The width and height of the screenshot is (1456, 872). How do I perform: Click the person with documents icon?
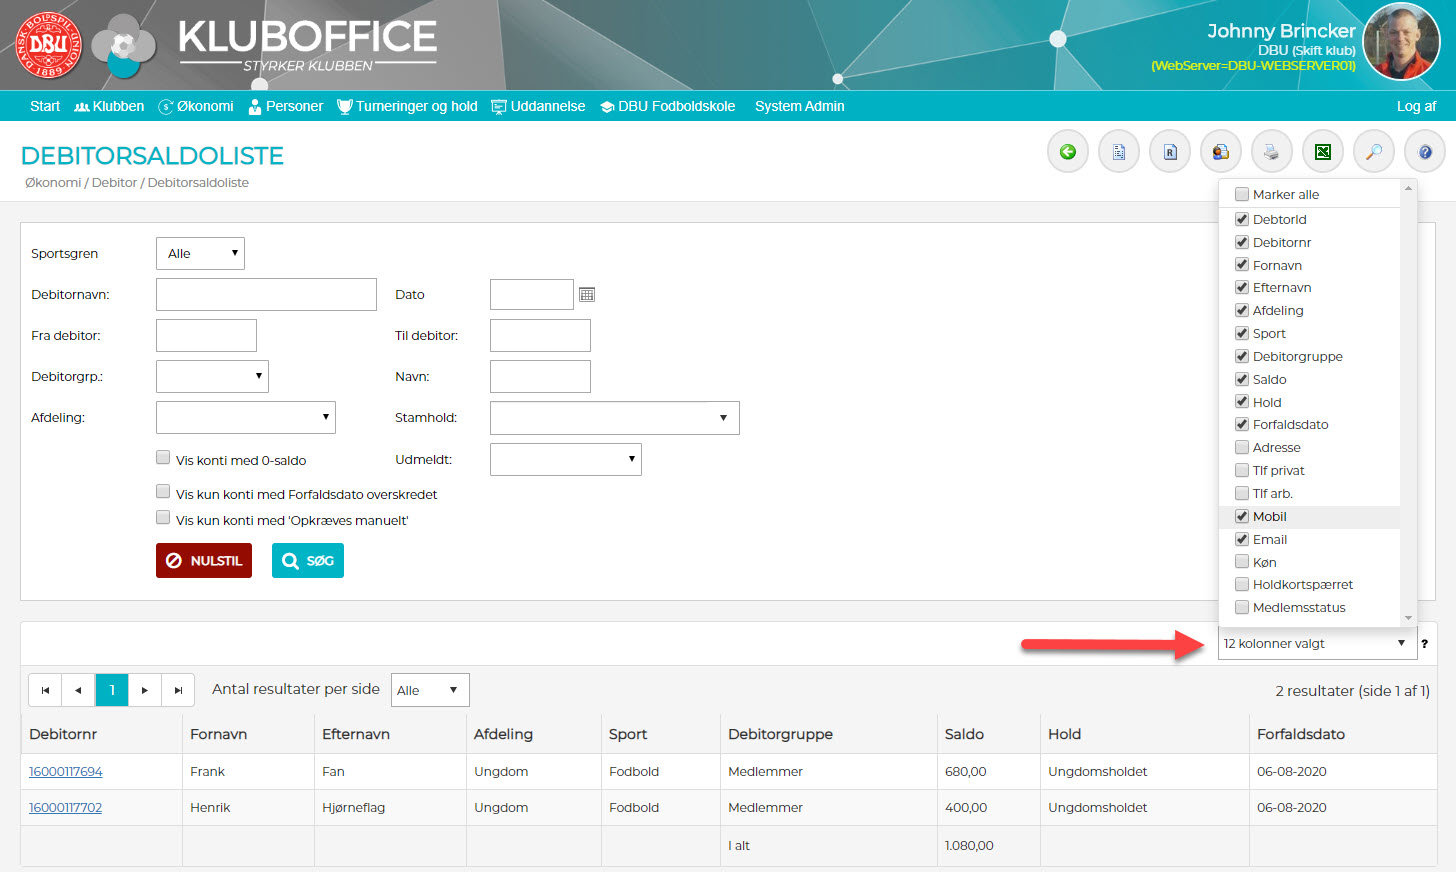[1221, 152]
